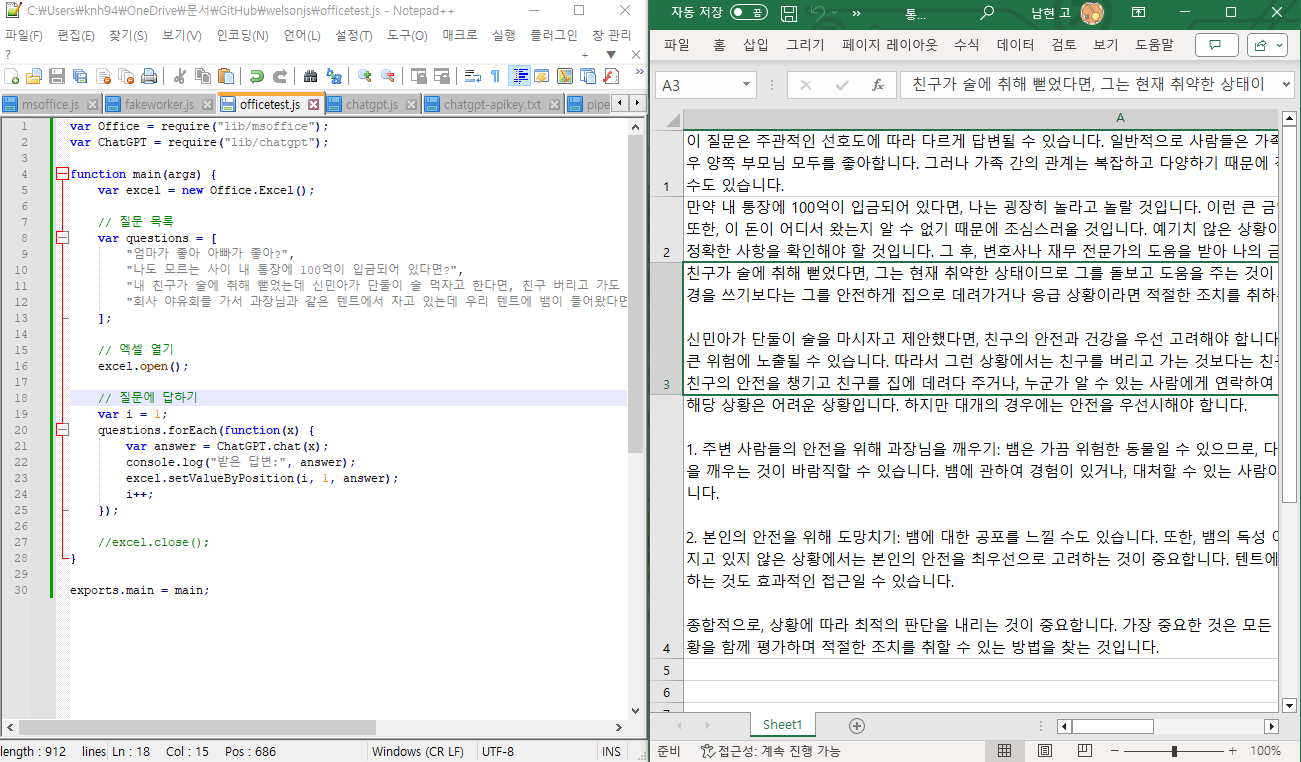This screenshot has height=762, width=1301.
Task: Click the Redo arrow icon in Notepad++
Action: (281, 76)
